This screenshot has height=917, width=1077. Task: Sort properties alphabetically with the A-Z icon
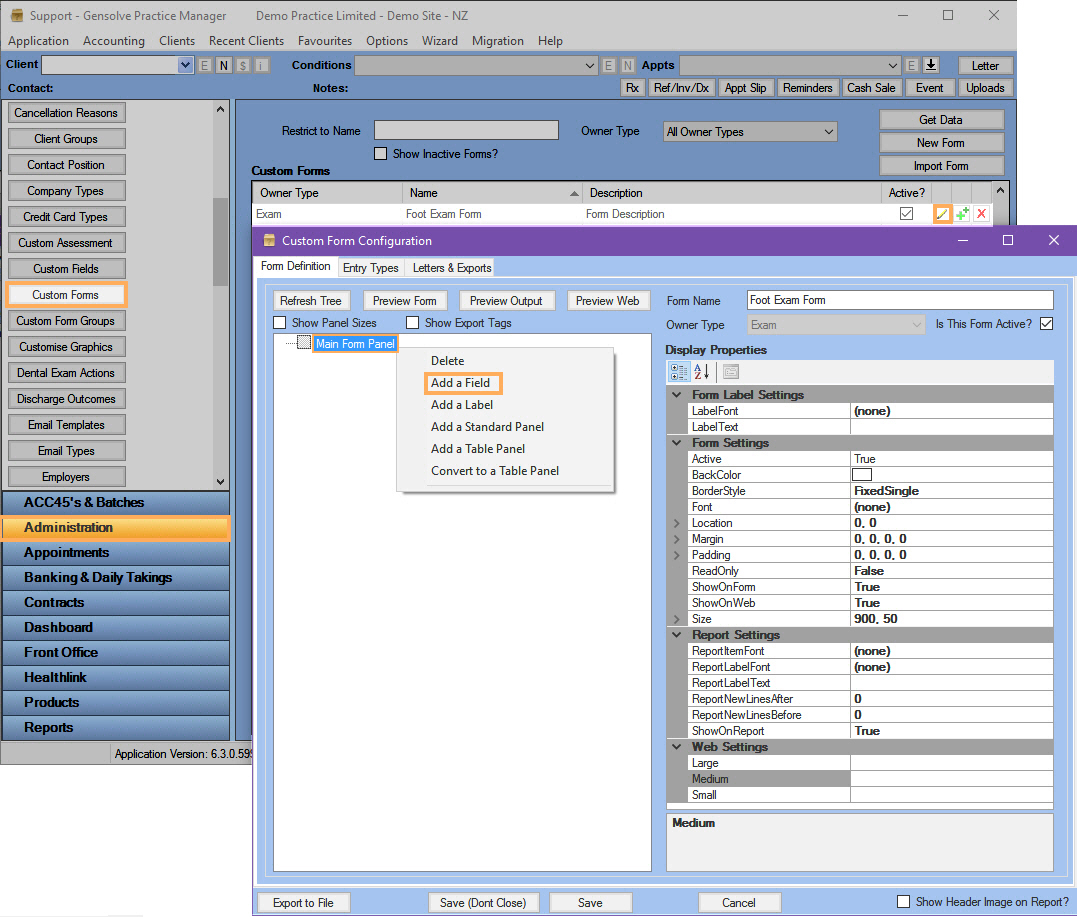click(x=699, y=371)
